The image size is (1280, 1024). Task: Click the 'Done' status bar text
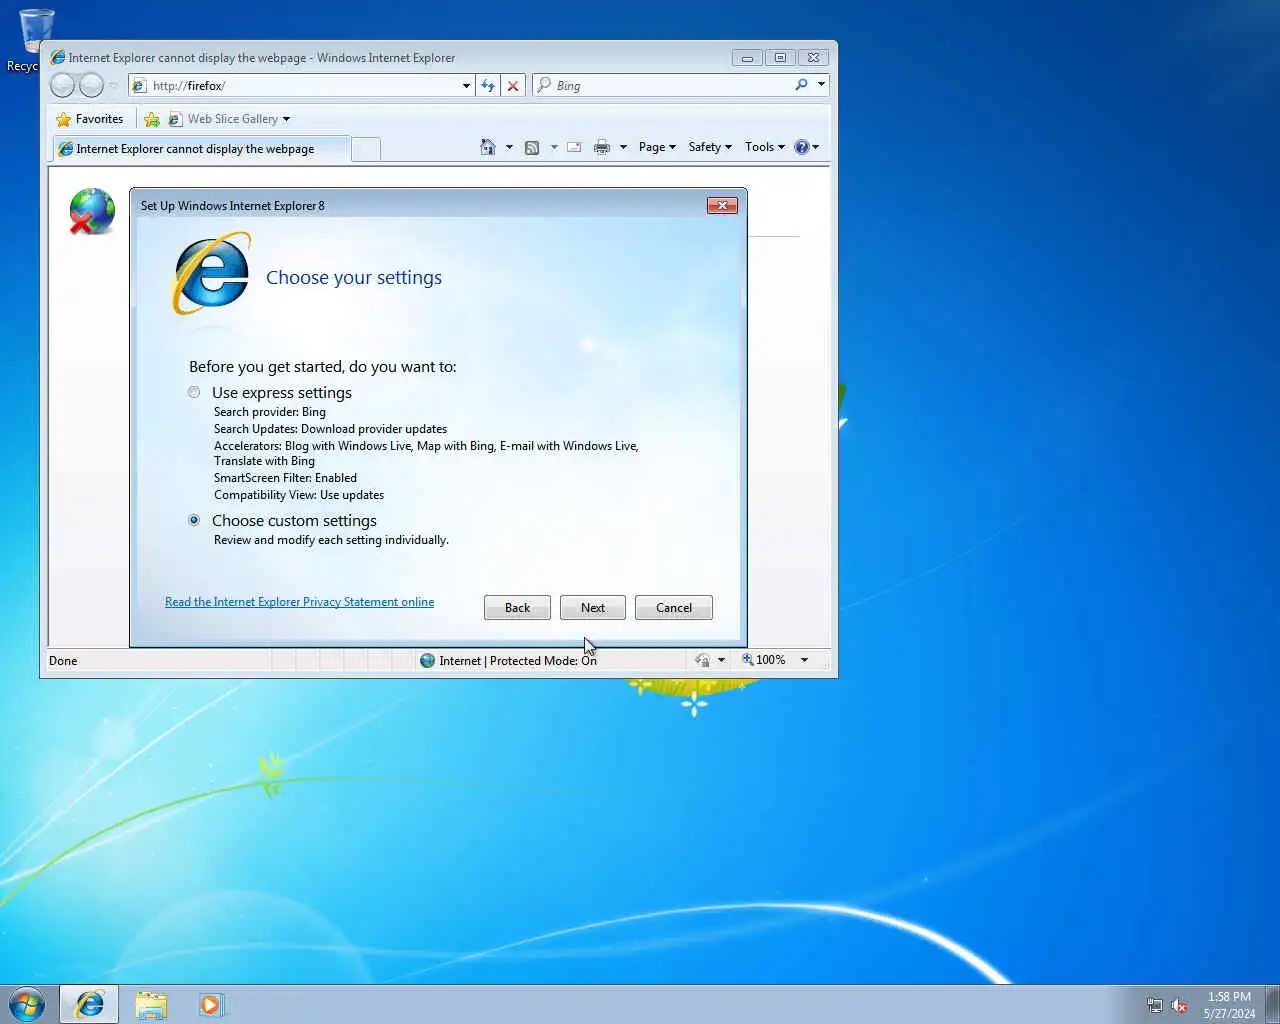click(63, 660)
